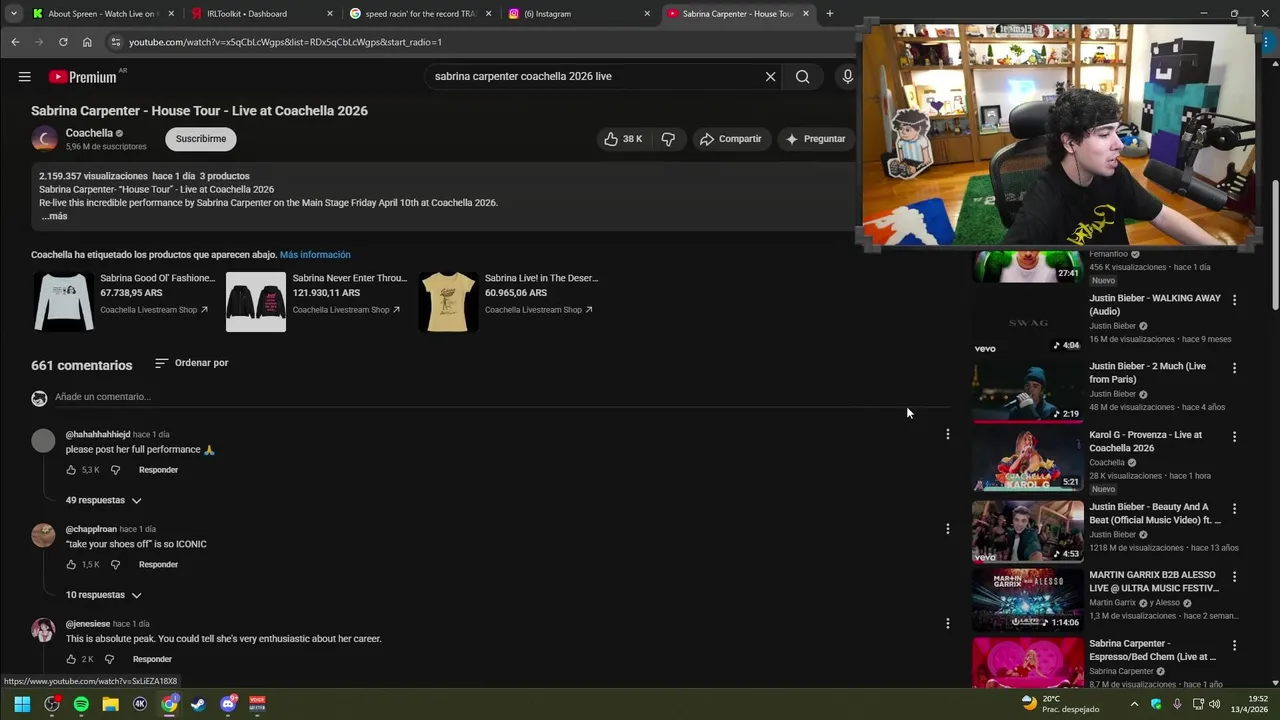The width and height of the screenshot is (1280, 720).
Task: Open the Coachella channel avatar
Action: click(44, 139)
